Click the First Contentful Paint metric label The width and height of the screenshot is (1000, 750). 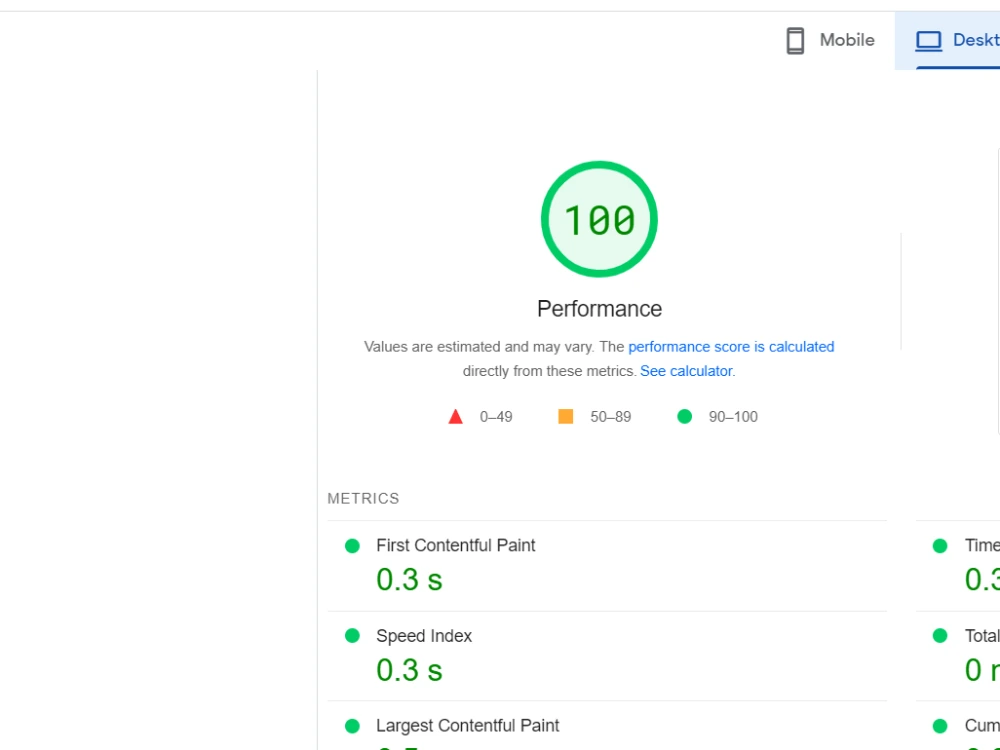[x=455, y=545]
